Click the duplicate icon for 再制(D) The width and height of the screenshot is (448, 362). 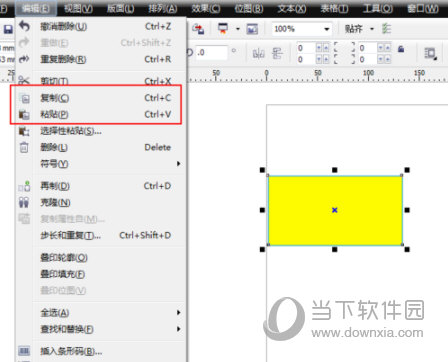pyautogui.click(x=24, y=186)
